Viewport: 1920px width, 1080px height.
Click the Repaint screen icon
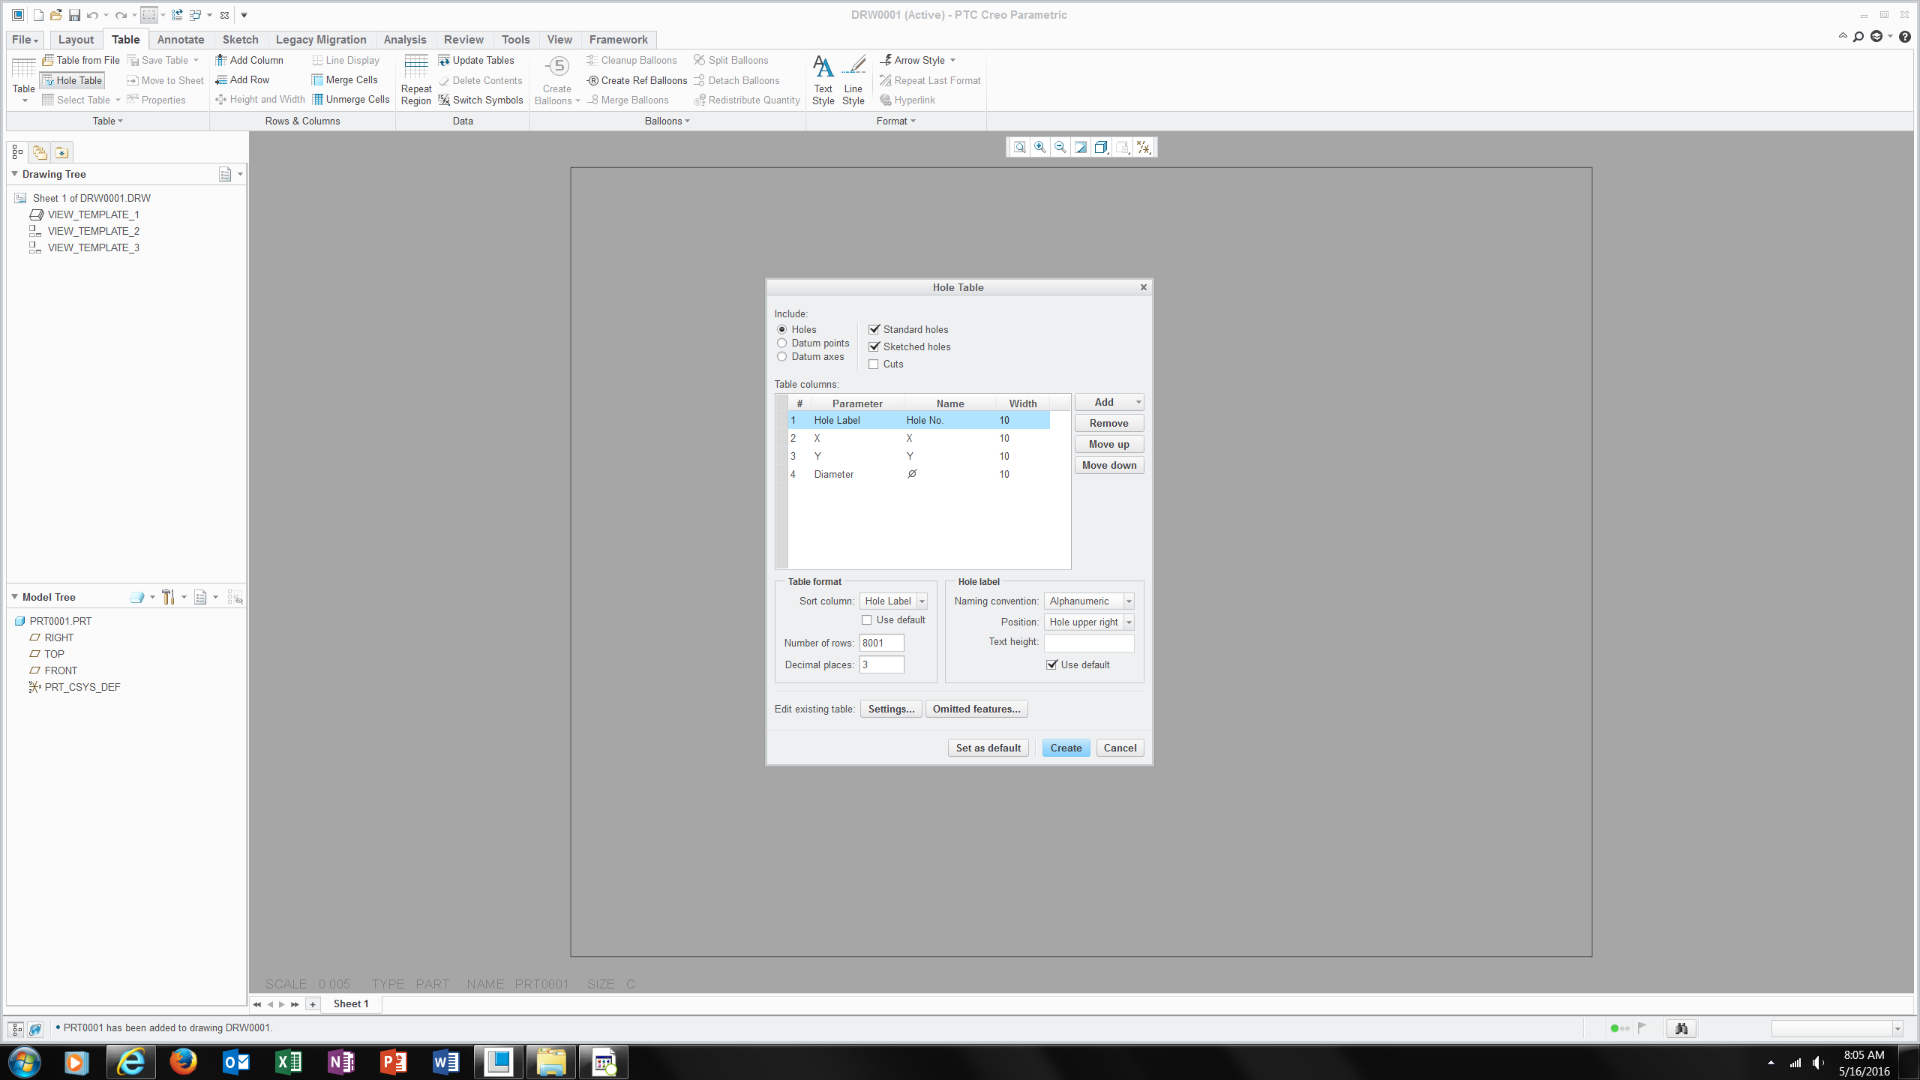(x=1081, y=147)
